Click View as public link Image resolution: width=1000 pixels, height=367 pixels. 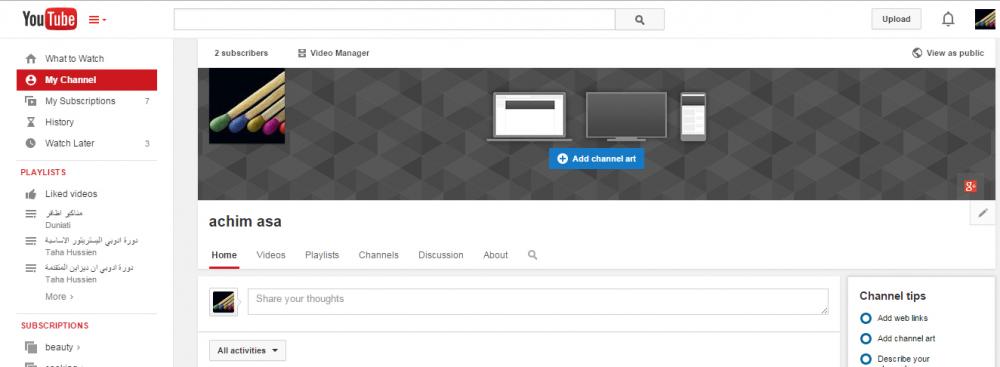[x=948, y=53]
